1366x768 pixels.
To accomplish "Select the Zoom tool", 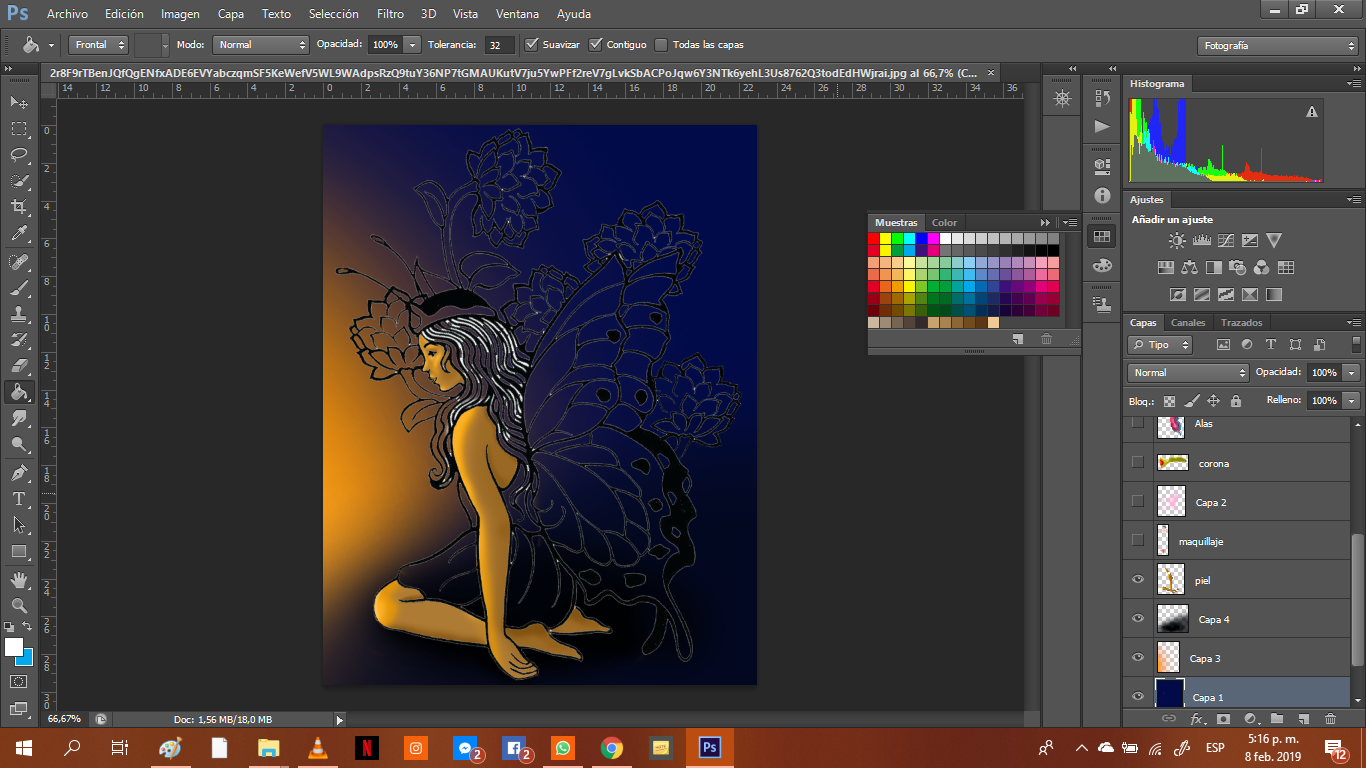I will (19, 606).
